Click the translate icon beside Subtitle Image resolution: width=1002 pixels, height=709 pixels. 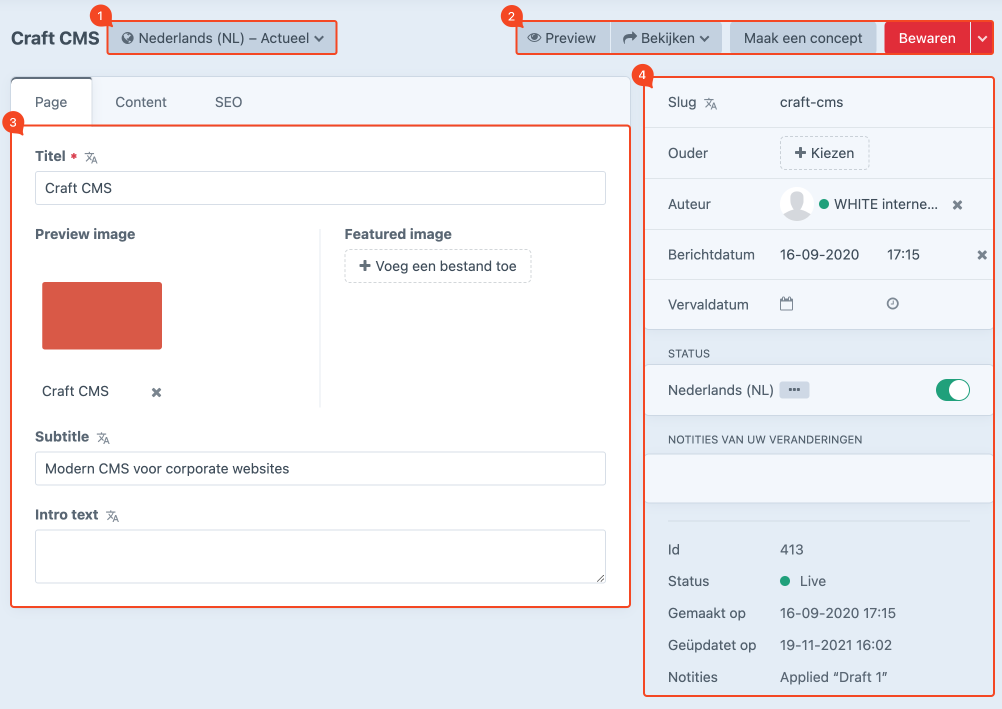click(x=103, y=438)
